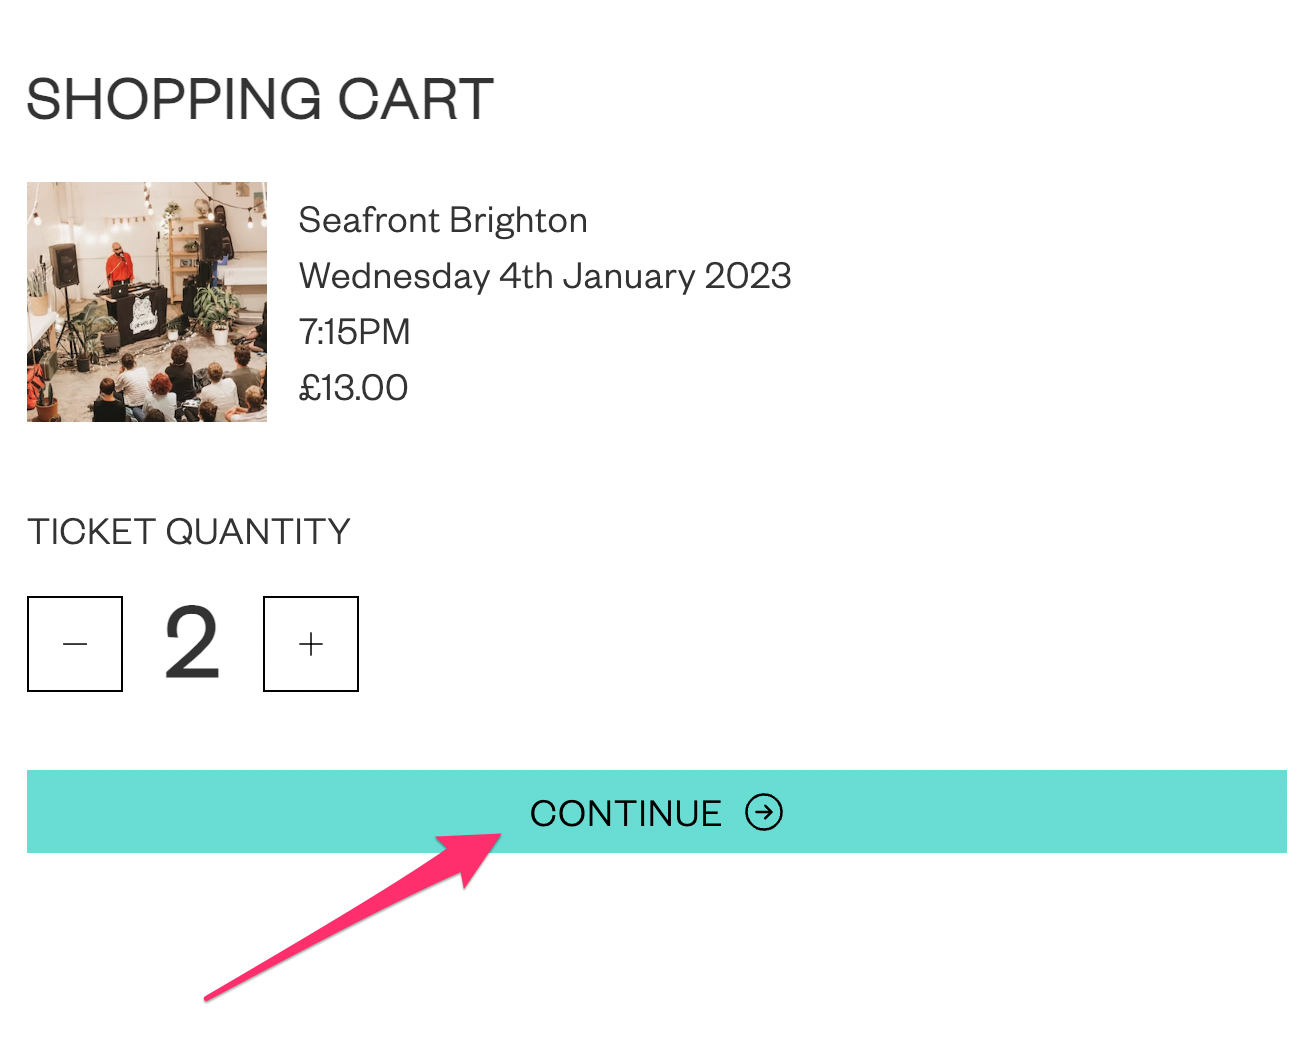Viewport: 1307px width, 1044px height.
Task: Click the circled arrow icon beside CONTINUE
Action: pyautogui.click(x=764, y=812)
